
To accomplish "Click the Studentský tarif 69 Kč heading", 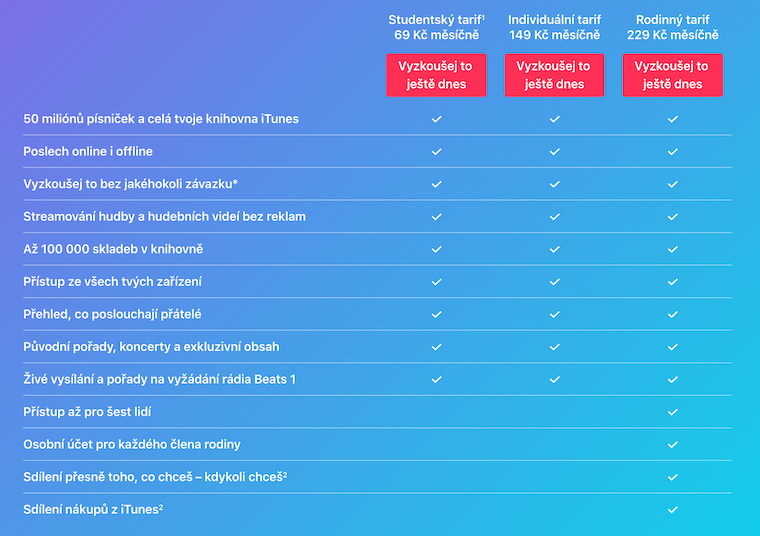I will [436, 27].
